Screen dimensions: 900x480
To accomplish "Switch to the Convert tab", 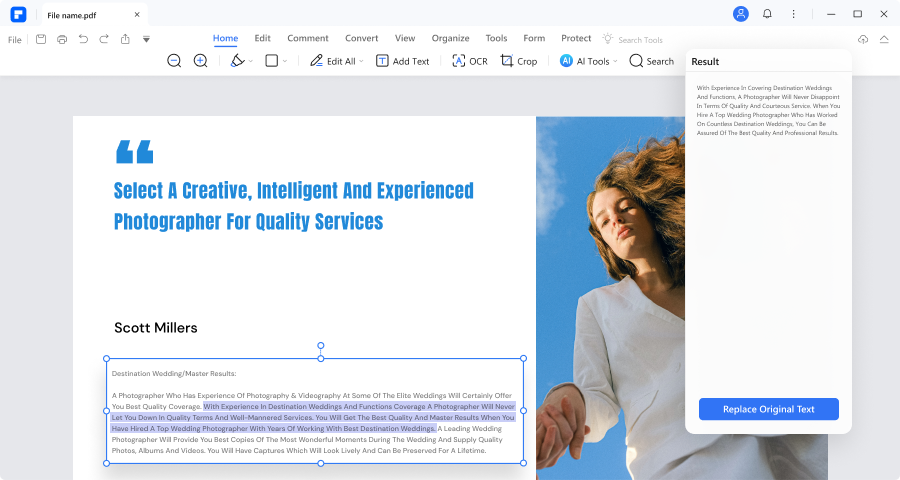I will [362, 38].
